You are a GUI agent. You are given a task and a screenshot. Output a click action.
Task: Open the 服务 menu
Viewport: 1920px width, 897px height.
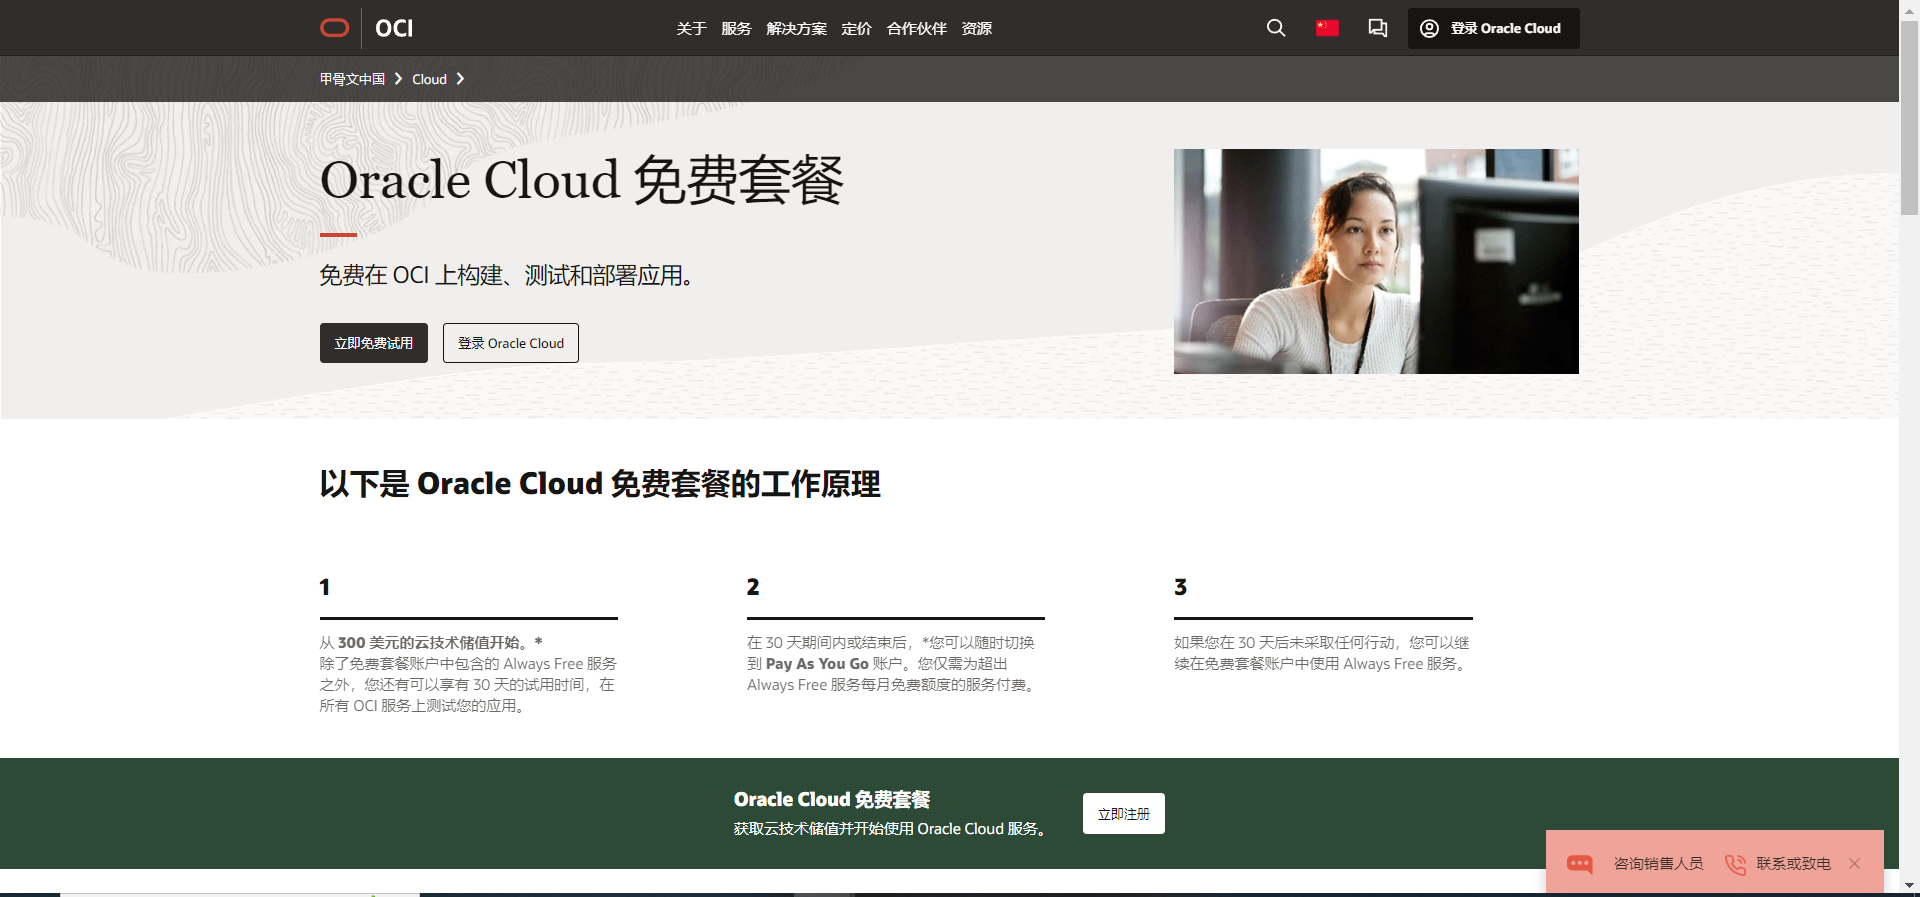tap(736, 29)
